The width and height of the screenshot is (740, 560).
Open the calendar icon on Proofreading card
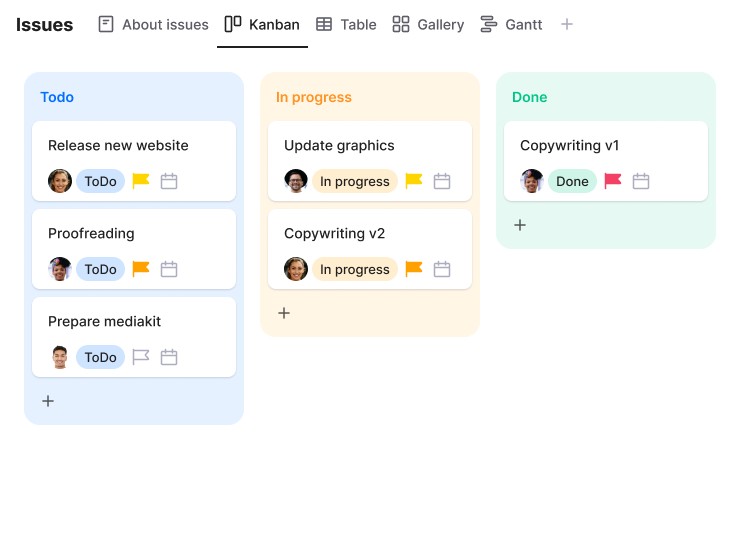[169, 269]
